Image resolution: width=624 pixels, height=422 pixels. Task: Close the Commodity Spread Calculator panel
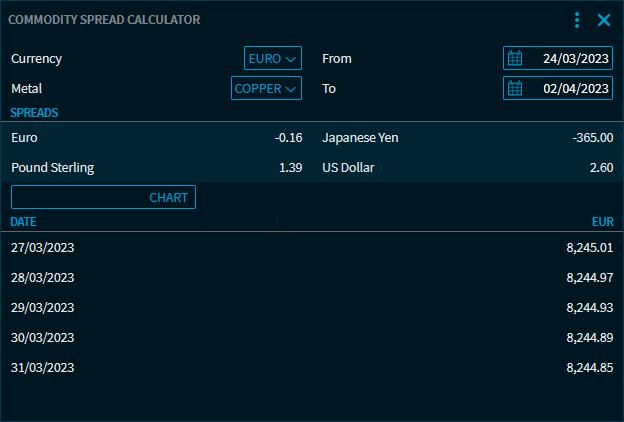pos(604,20)
